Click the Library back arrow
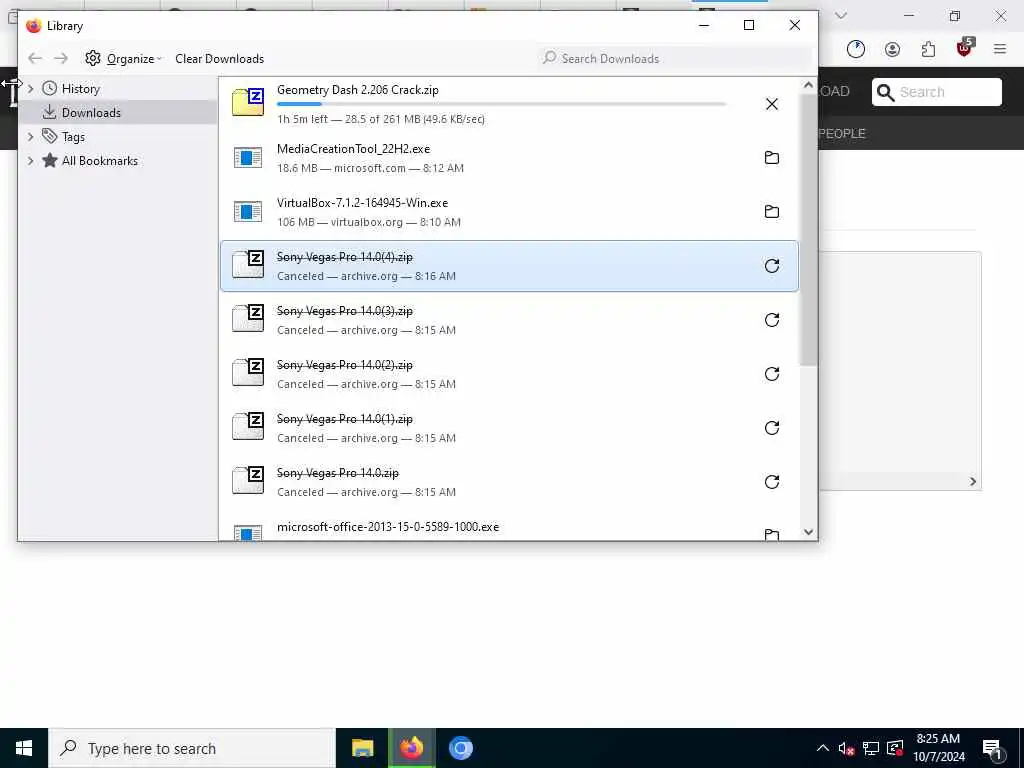Screen dimensions: 1024x768 coord(35,59)
